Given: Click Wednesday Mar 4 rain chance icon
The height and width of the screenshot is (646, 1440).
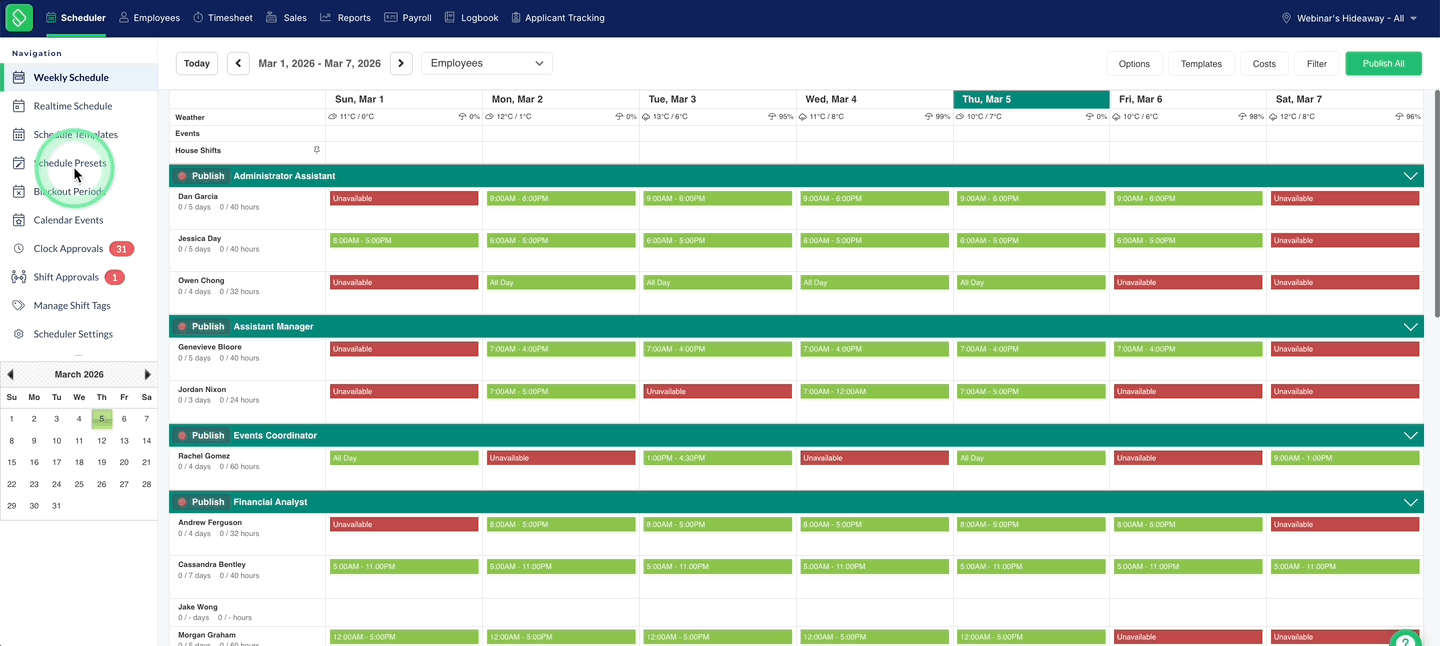Looking at the screenshot, I should pos(930,117).
